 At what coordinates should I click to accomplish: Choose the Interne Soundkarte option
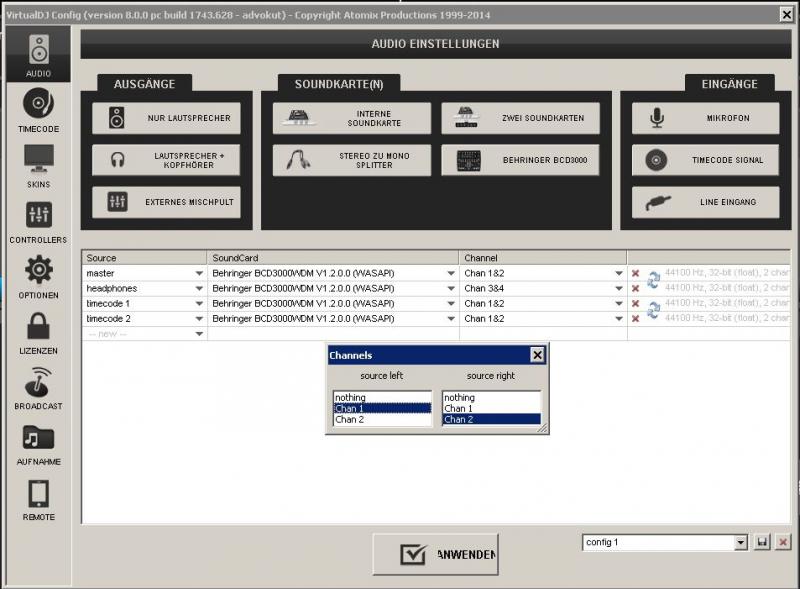(x=352, y=118)
